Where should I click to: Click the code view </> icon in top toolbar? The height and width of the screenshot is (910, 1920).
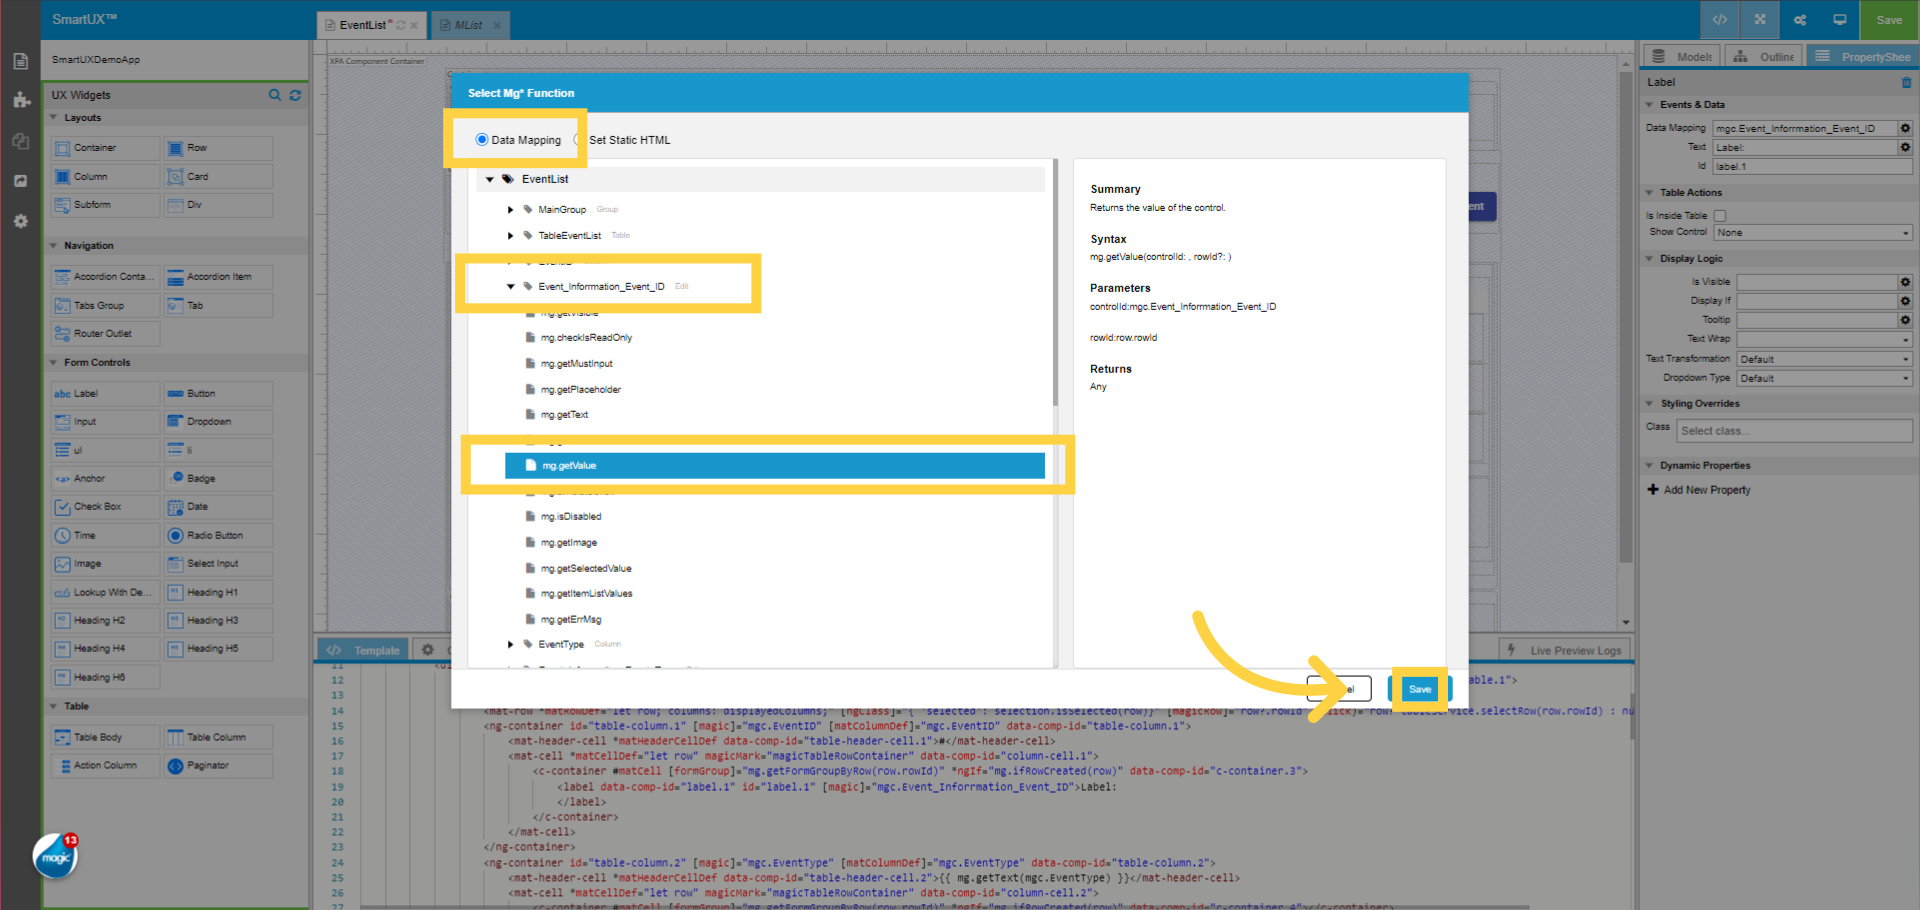1720,19
